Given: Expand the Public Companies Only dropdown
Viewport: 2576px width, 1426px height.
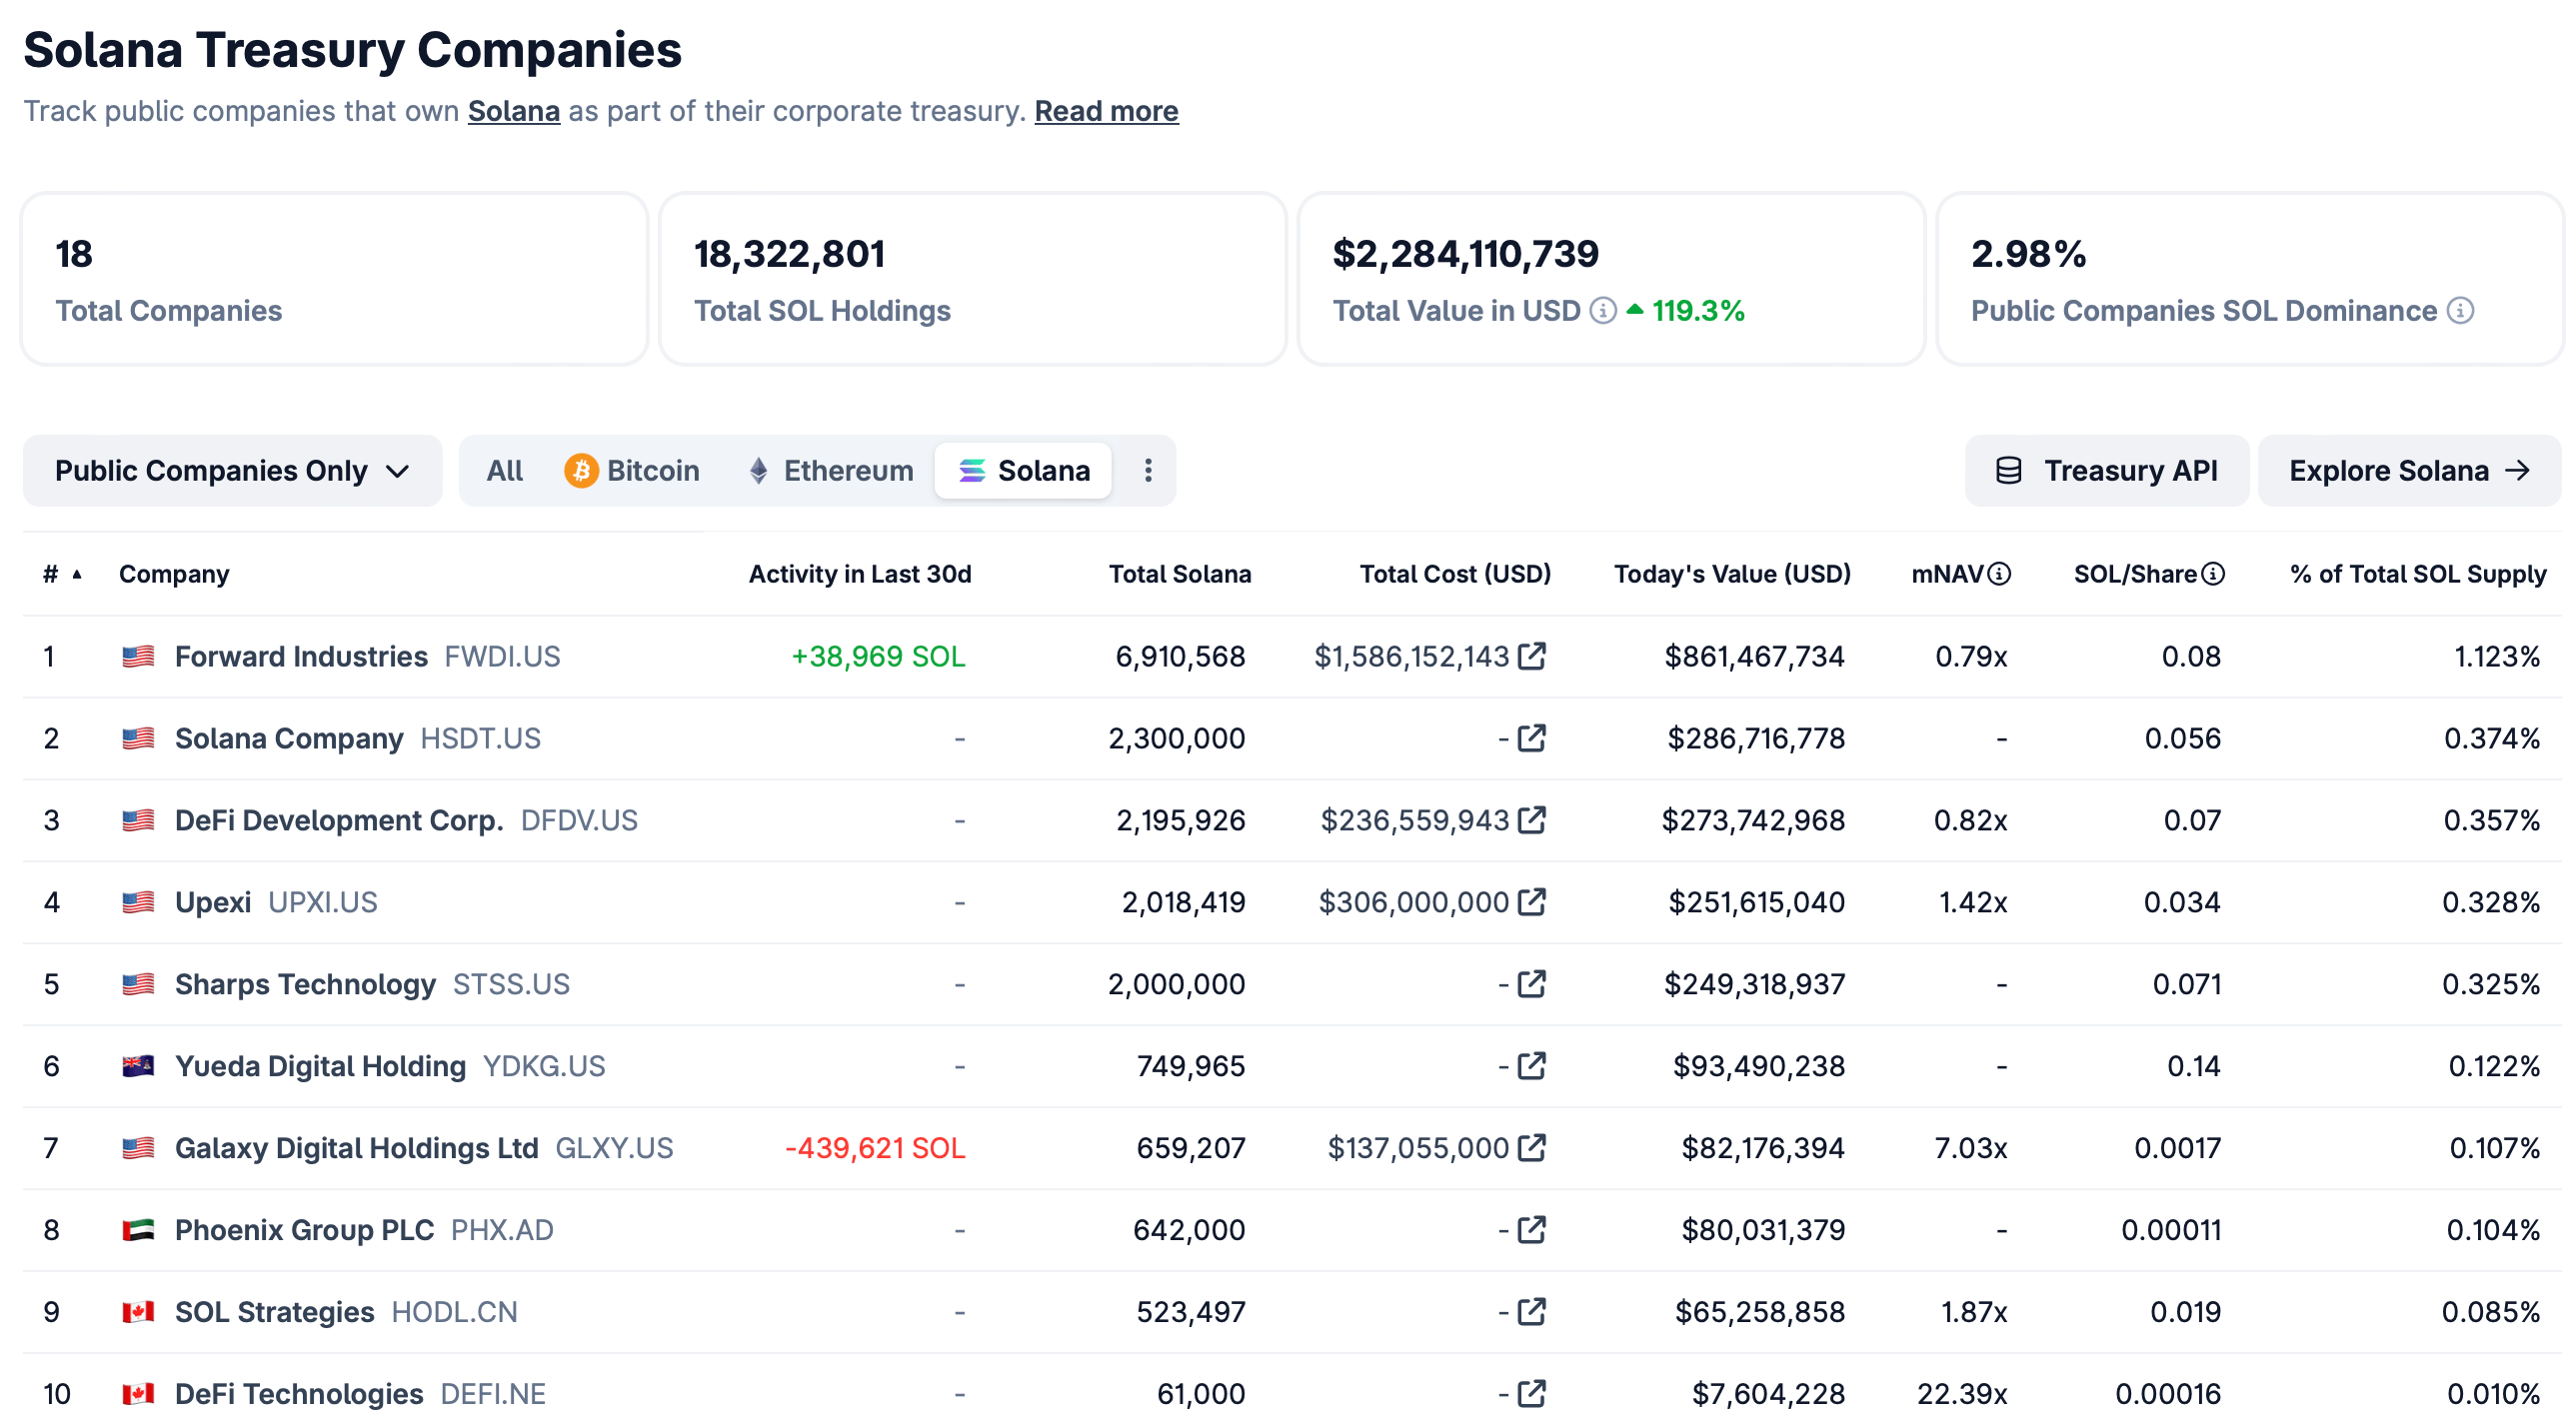Looking at the screenshot, I should [232, 471].
